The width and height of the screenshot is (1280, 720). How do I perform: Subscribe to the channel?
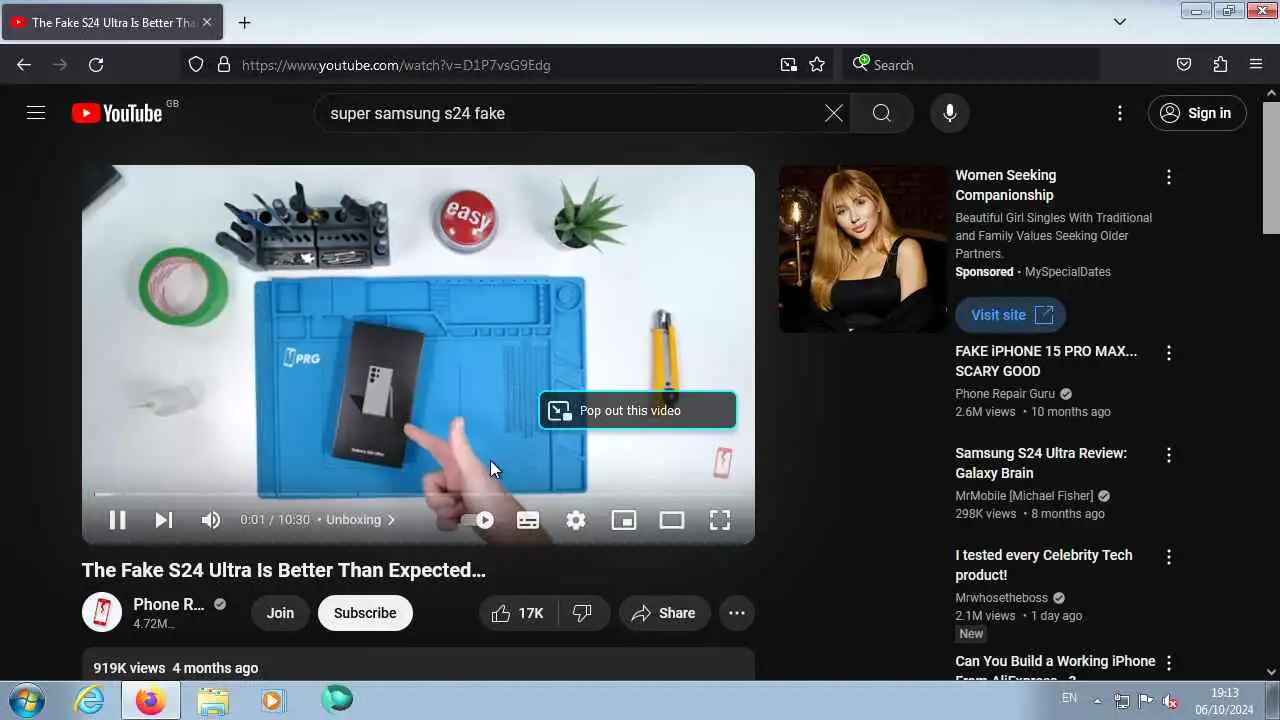365,613
